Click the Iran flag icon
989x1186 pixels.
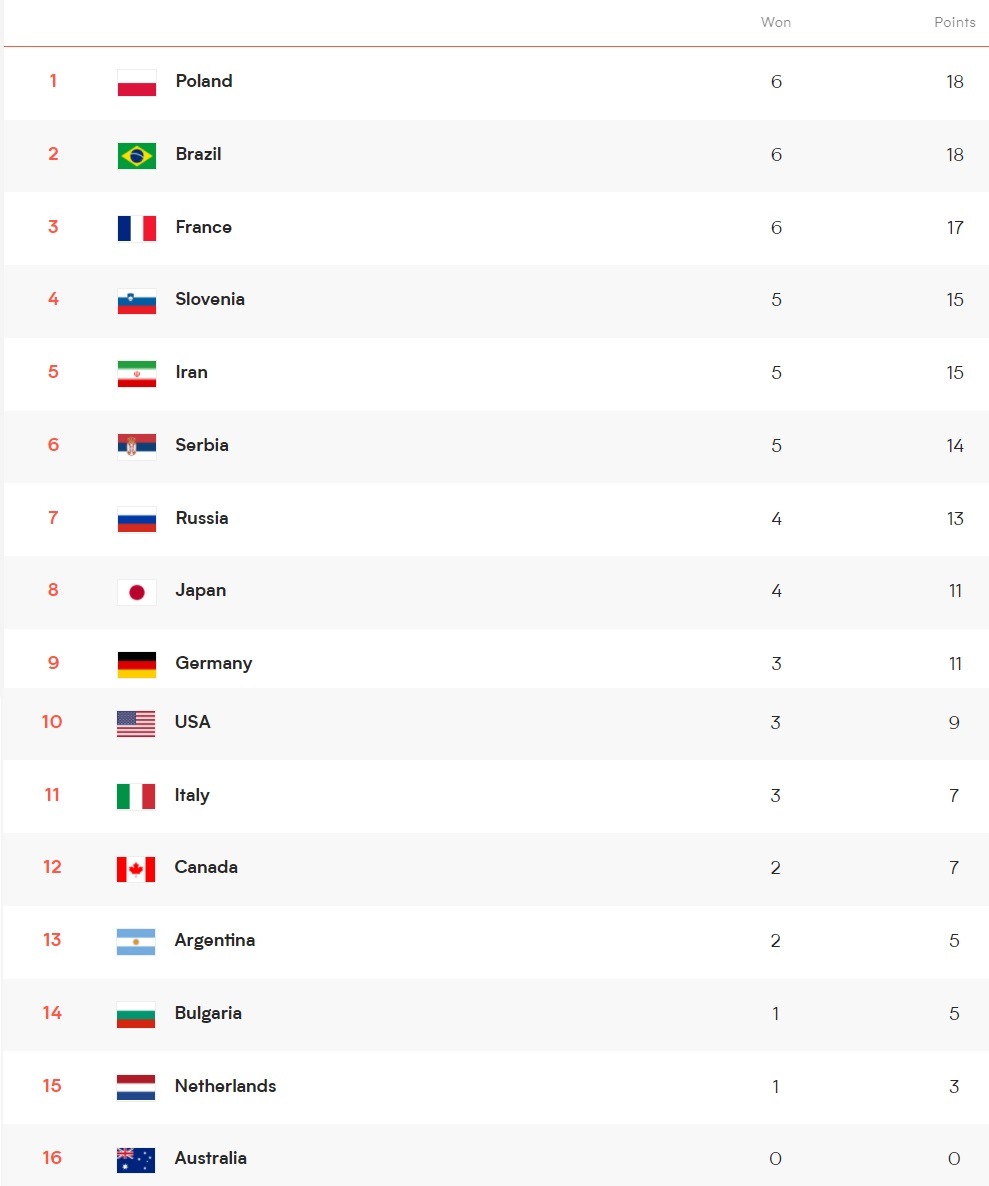point(136,374)
